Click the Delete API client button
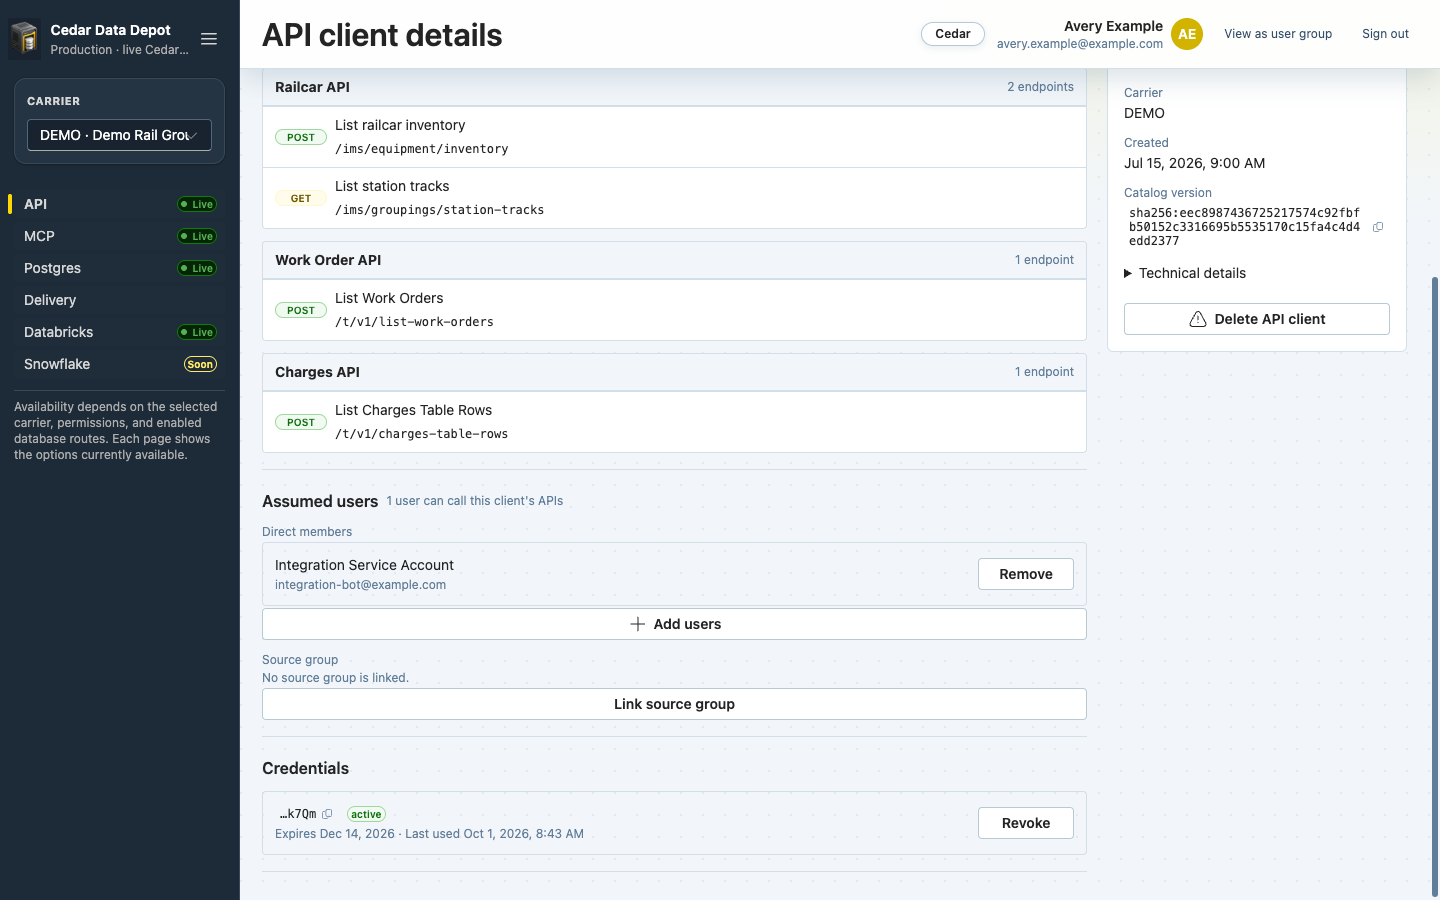 click(1257, 319)
